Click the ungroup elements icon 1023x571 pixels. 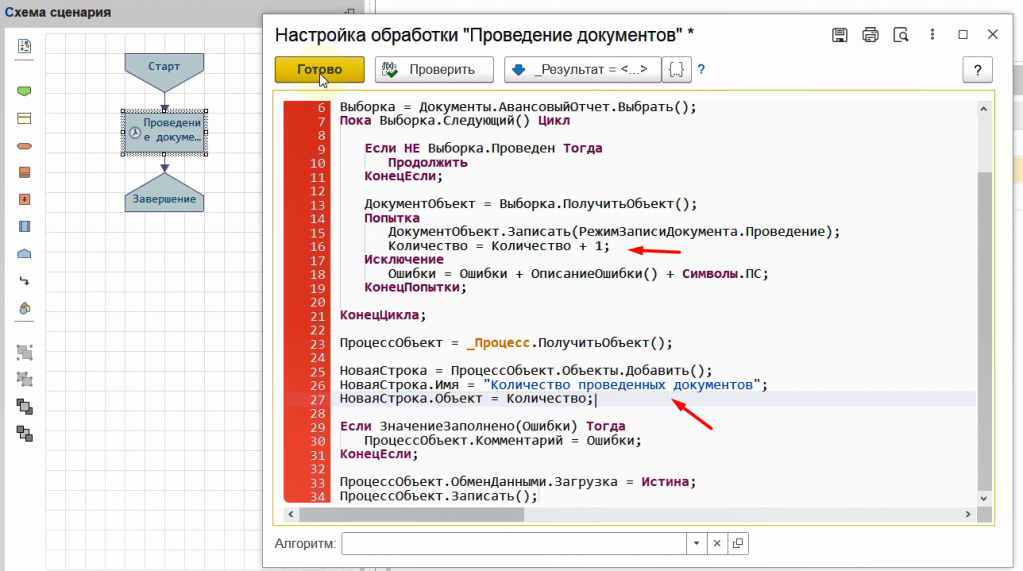[x=24, y=380]
